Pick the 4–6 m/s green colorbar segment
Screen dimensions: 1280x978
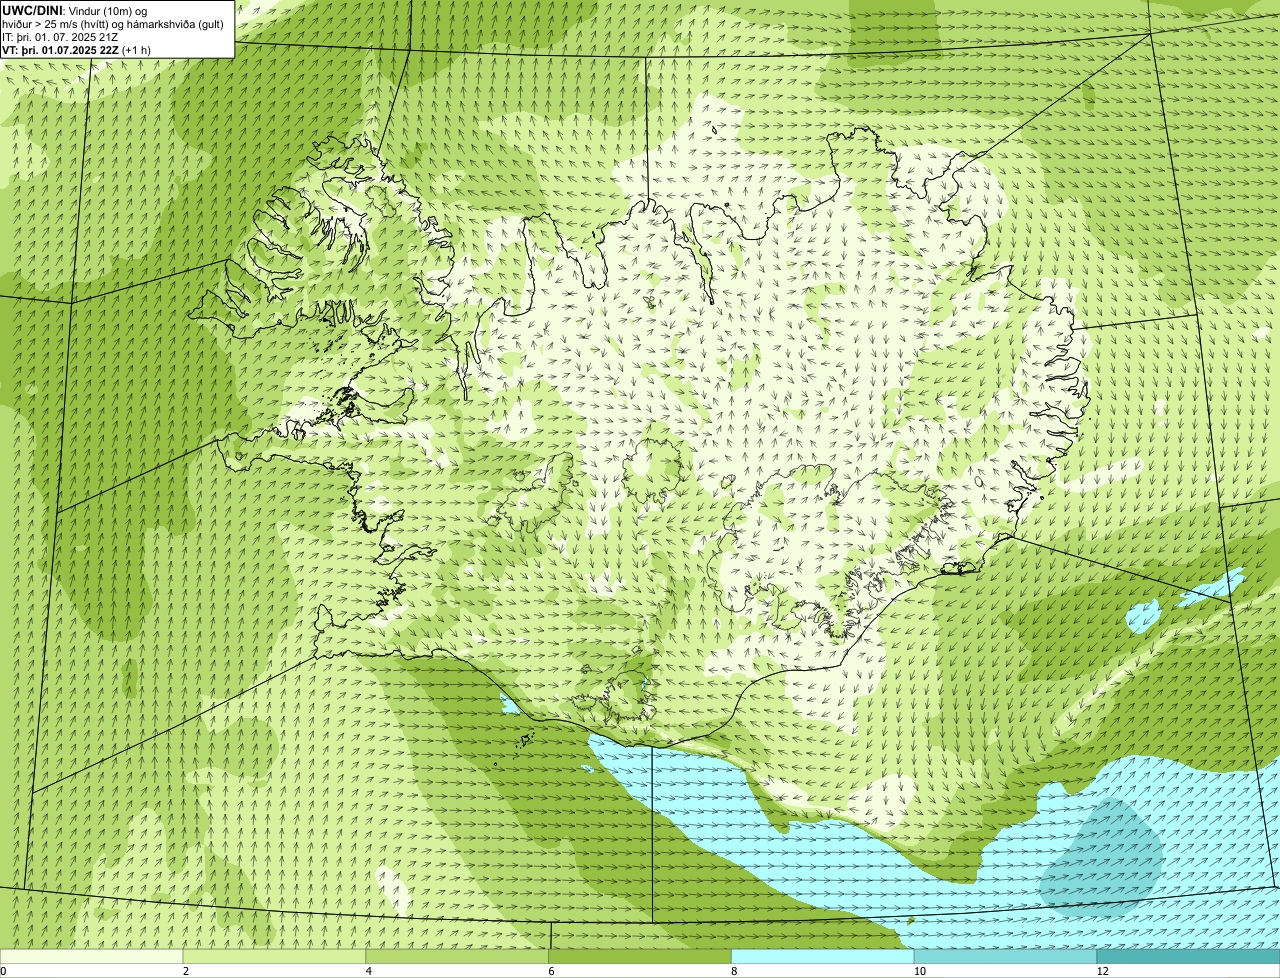point(457,956)
